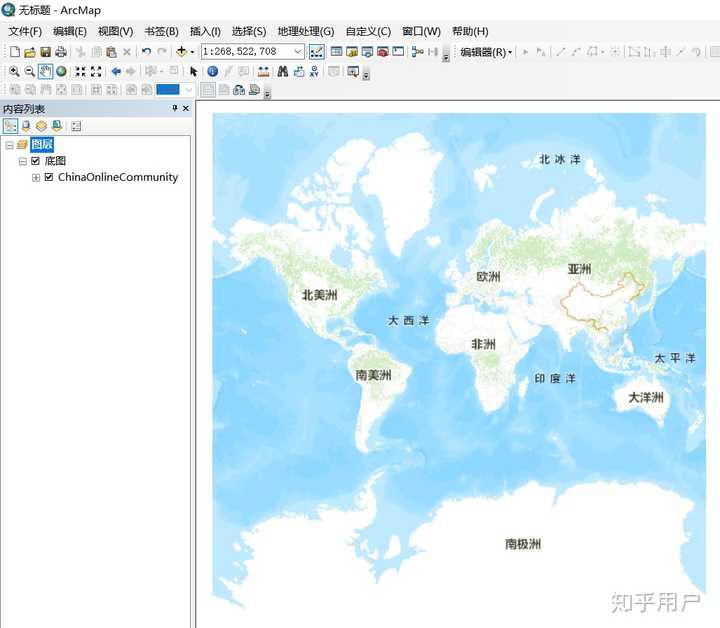Choose the Select Elements arrow tool
This screenshot has height=628, width=720.
[193, 72]
